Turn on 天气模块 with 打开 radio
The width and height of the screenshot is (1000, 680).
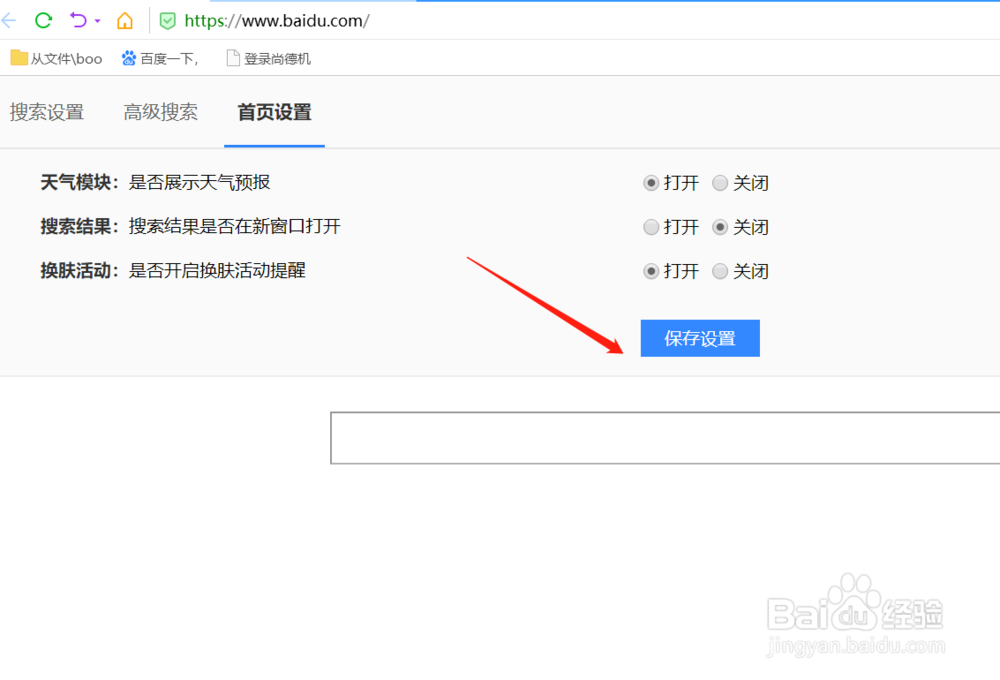click(x=651, y=183)
